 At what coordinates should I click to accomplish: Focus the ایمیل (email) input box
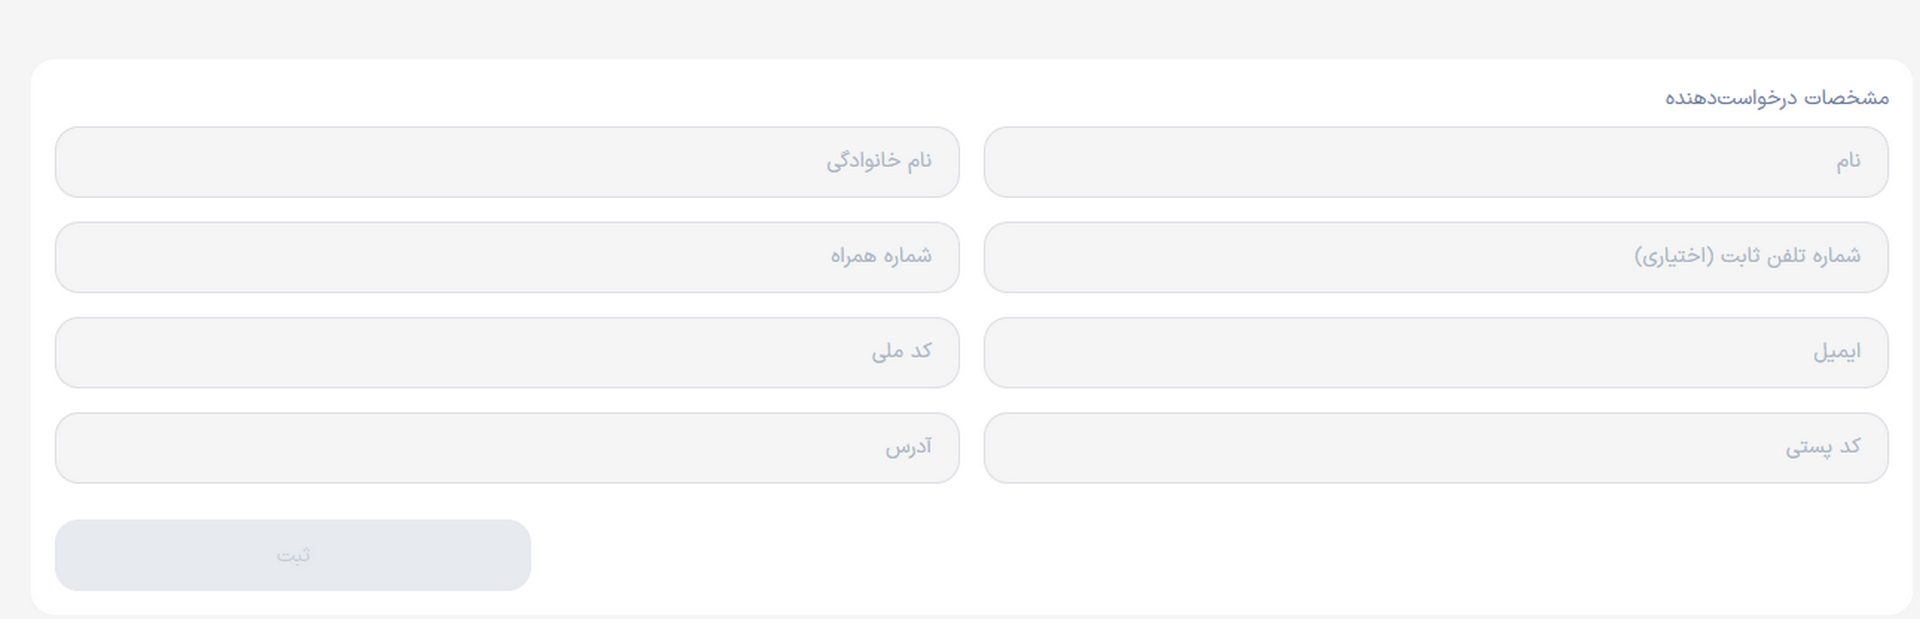[x=1436, y=352]
